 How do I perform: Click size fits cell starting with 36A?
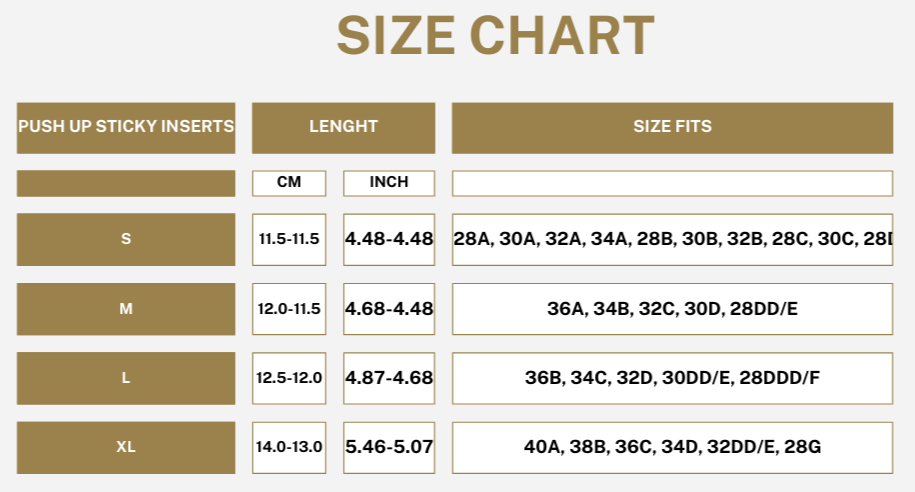[x=672, y=309]
